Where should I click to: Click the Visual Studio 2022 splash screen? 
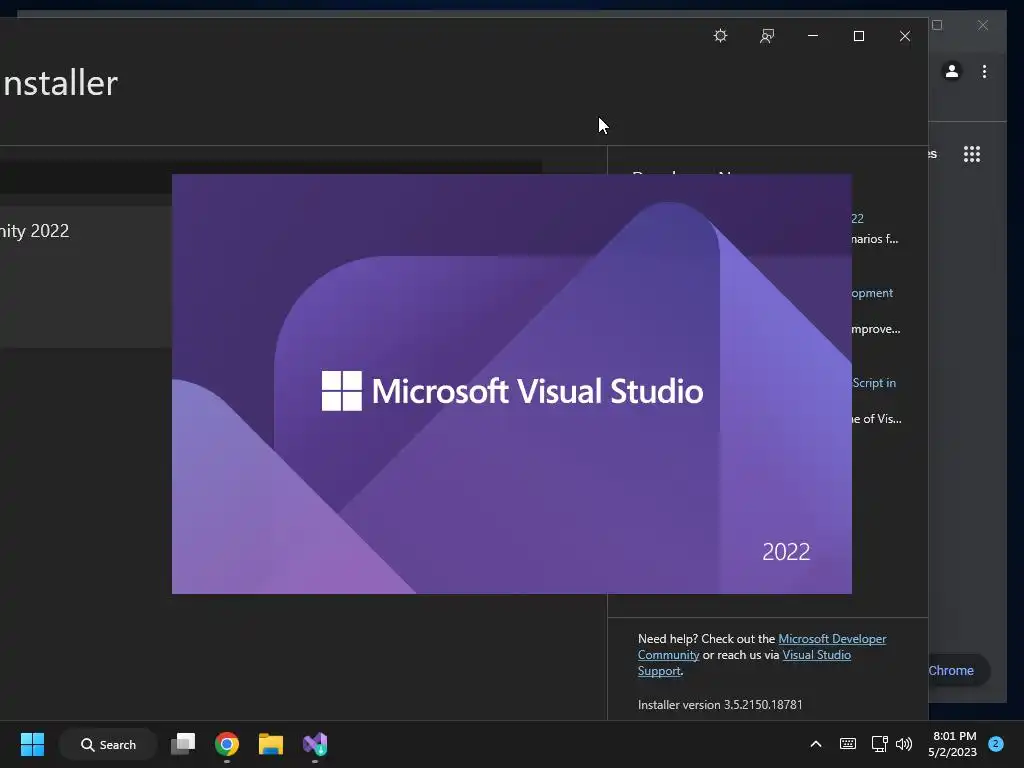(511, 384)
